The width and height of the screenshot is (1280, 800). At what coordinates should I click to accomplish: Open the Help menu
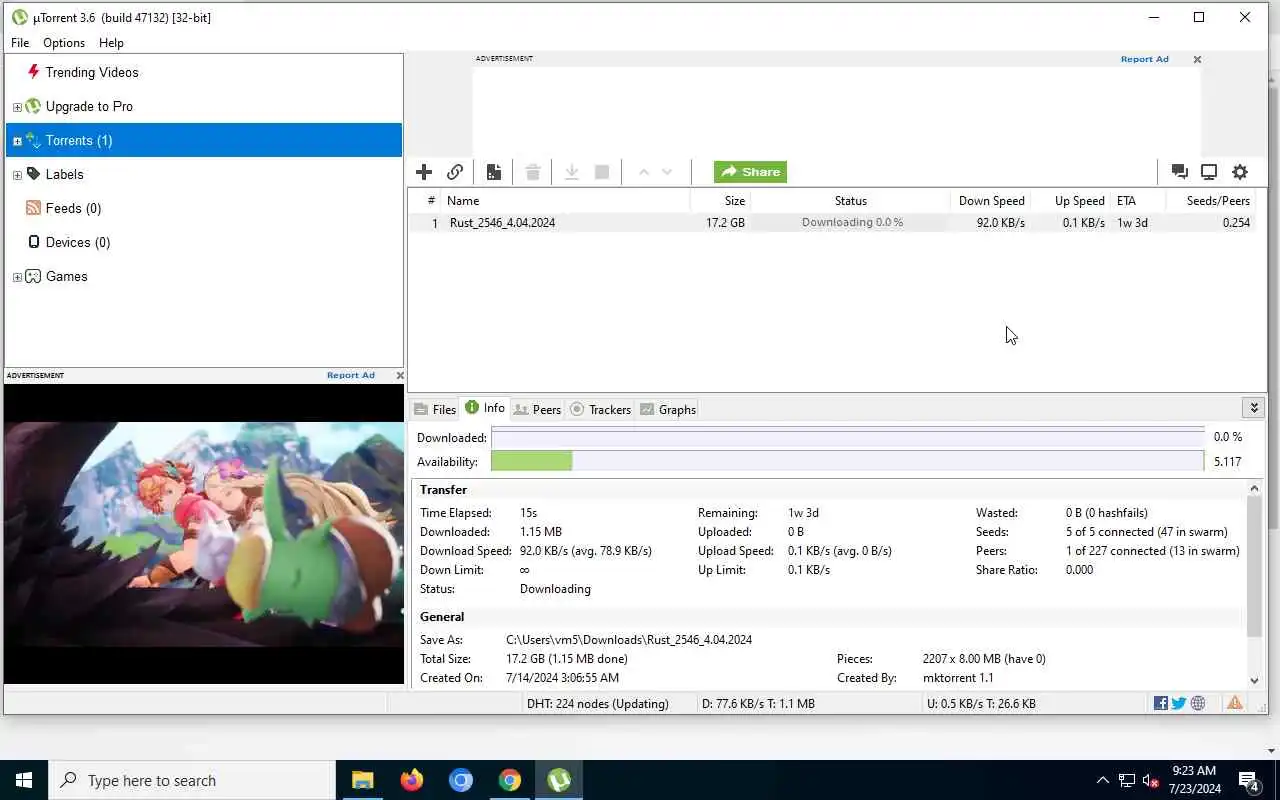[x=111, y=43]
